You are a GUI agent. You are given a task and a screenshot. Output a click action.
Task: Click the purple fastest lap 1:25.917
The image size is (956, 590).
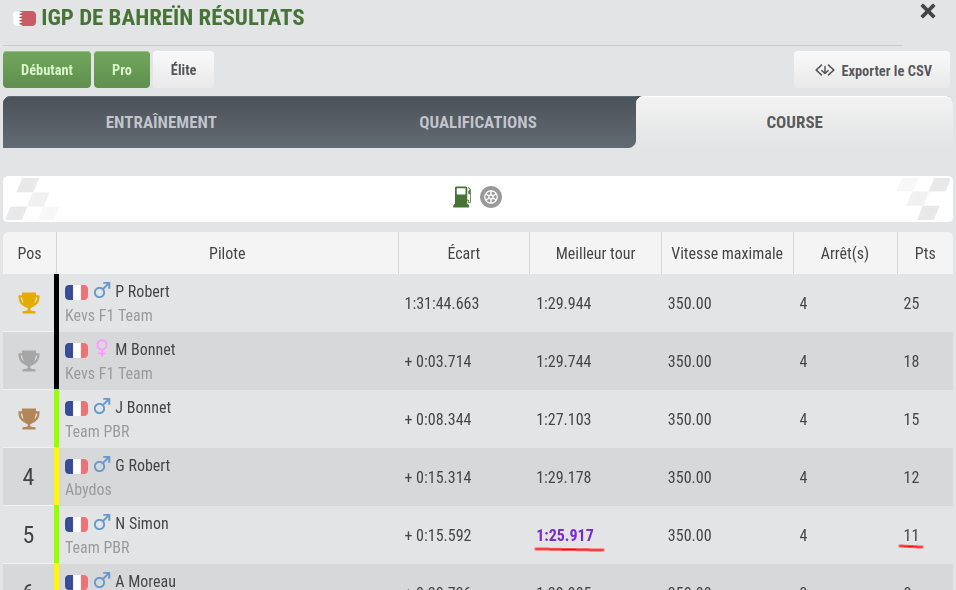tap(565, 535)
